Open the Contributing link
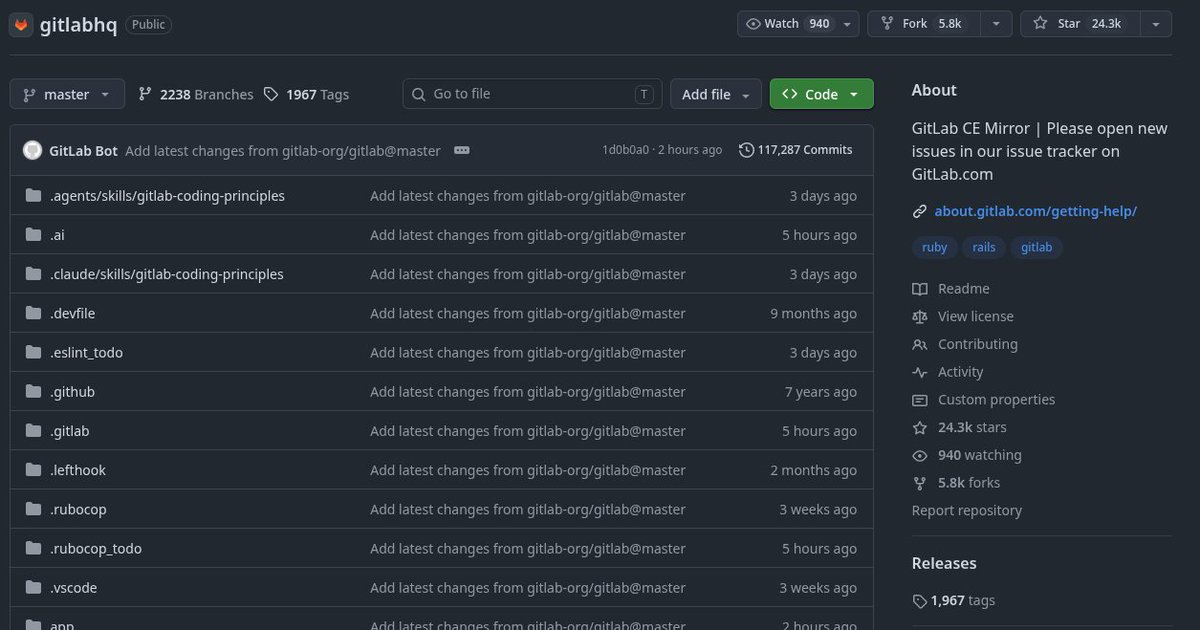 [977, 344]
